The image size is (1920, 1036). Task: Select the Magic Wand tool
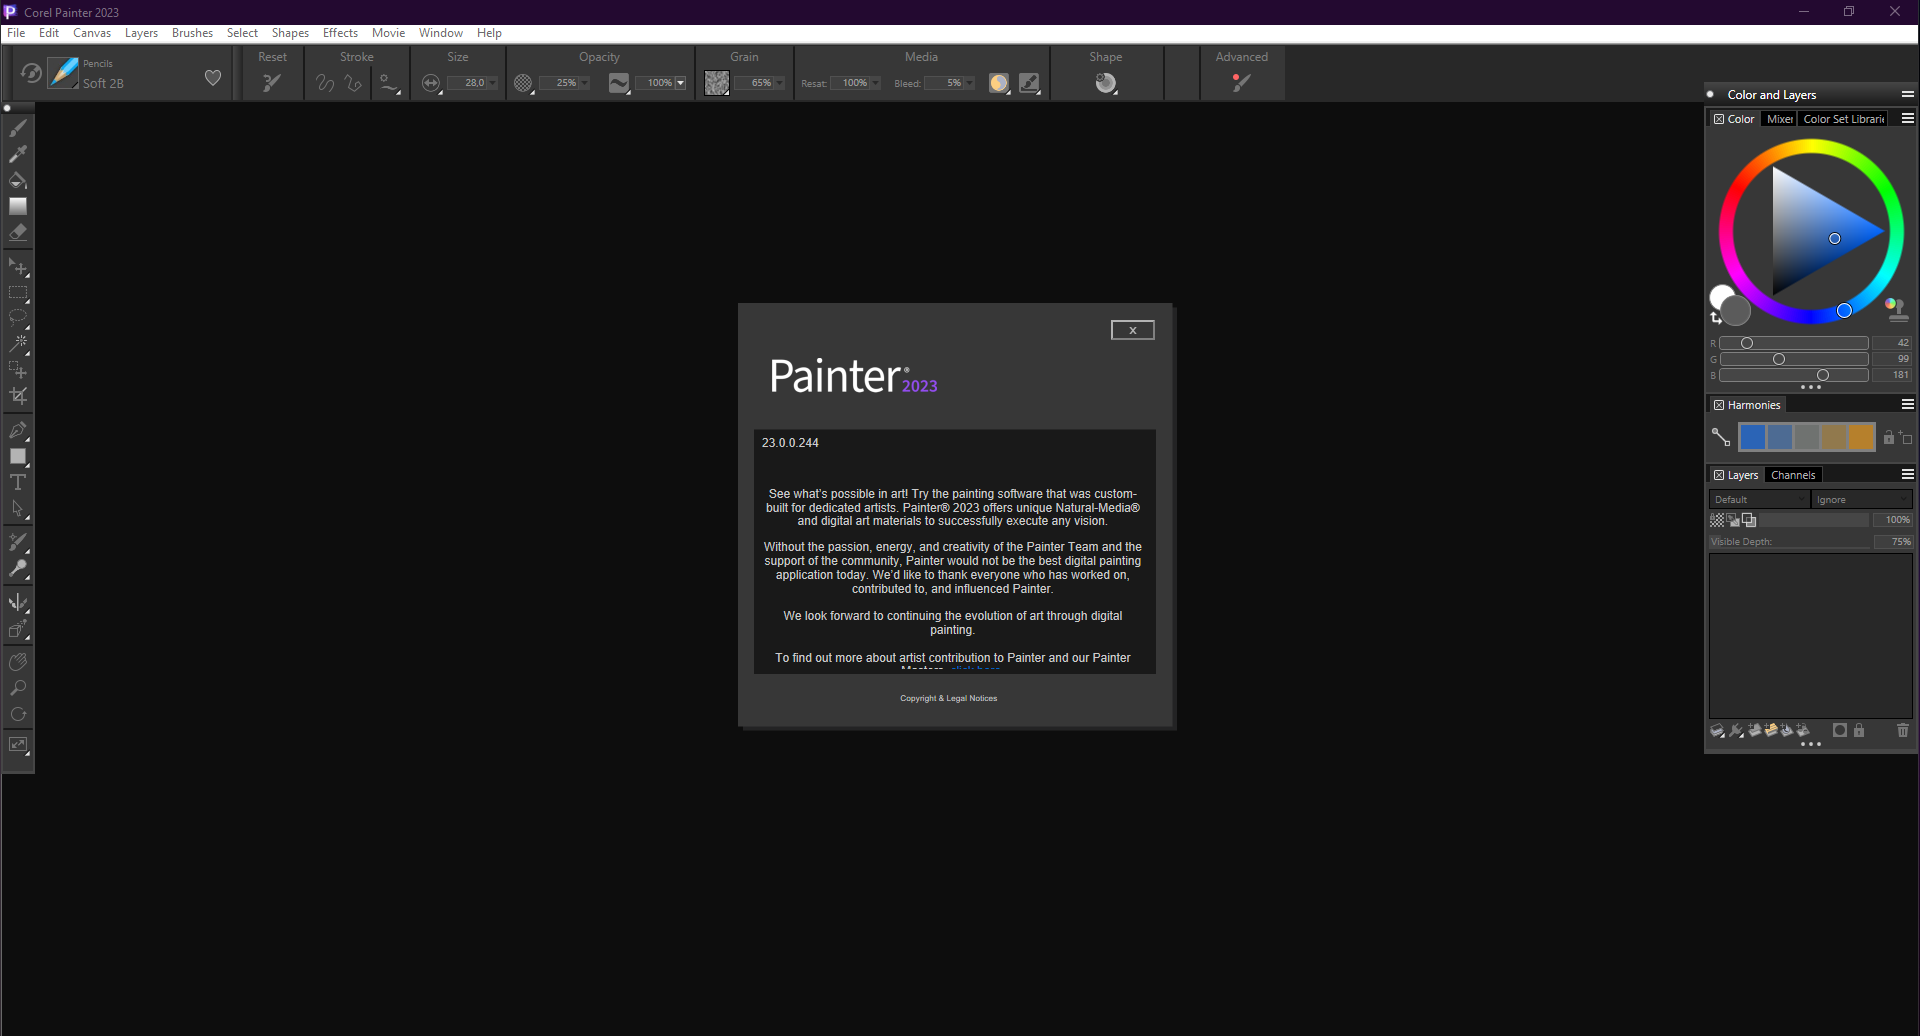(18, 344)
